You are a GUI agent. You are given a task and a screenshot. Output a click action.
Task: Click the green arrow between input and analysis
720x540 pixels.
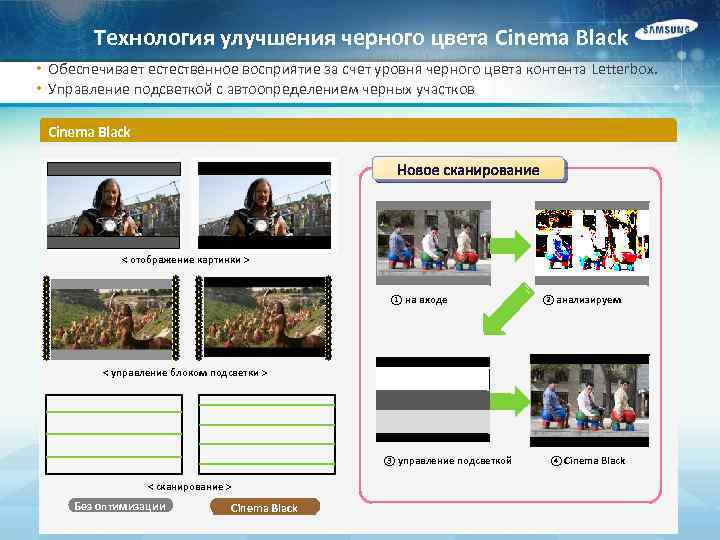pos(511,246)
